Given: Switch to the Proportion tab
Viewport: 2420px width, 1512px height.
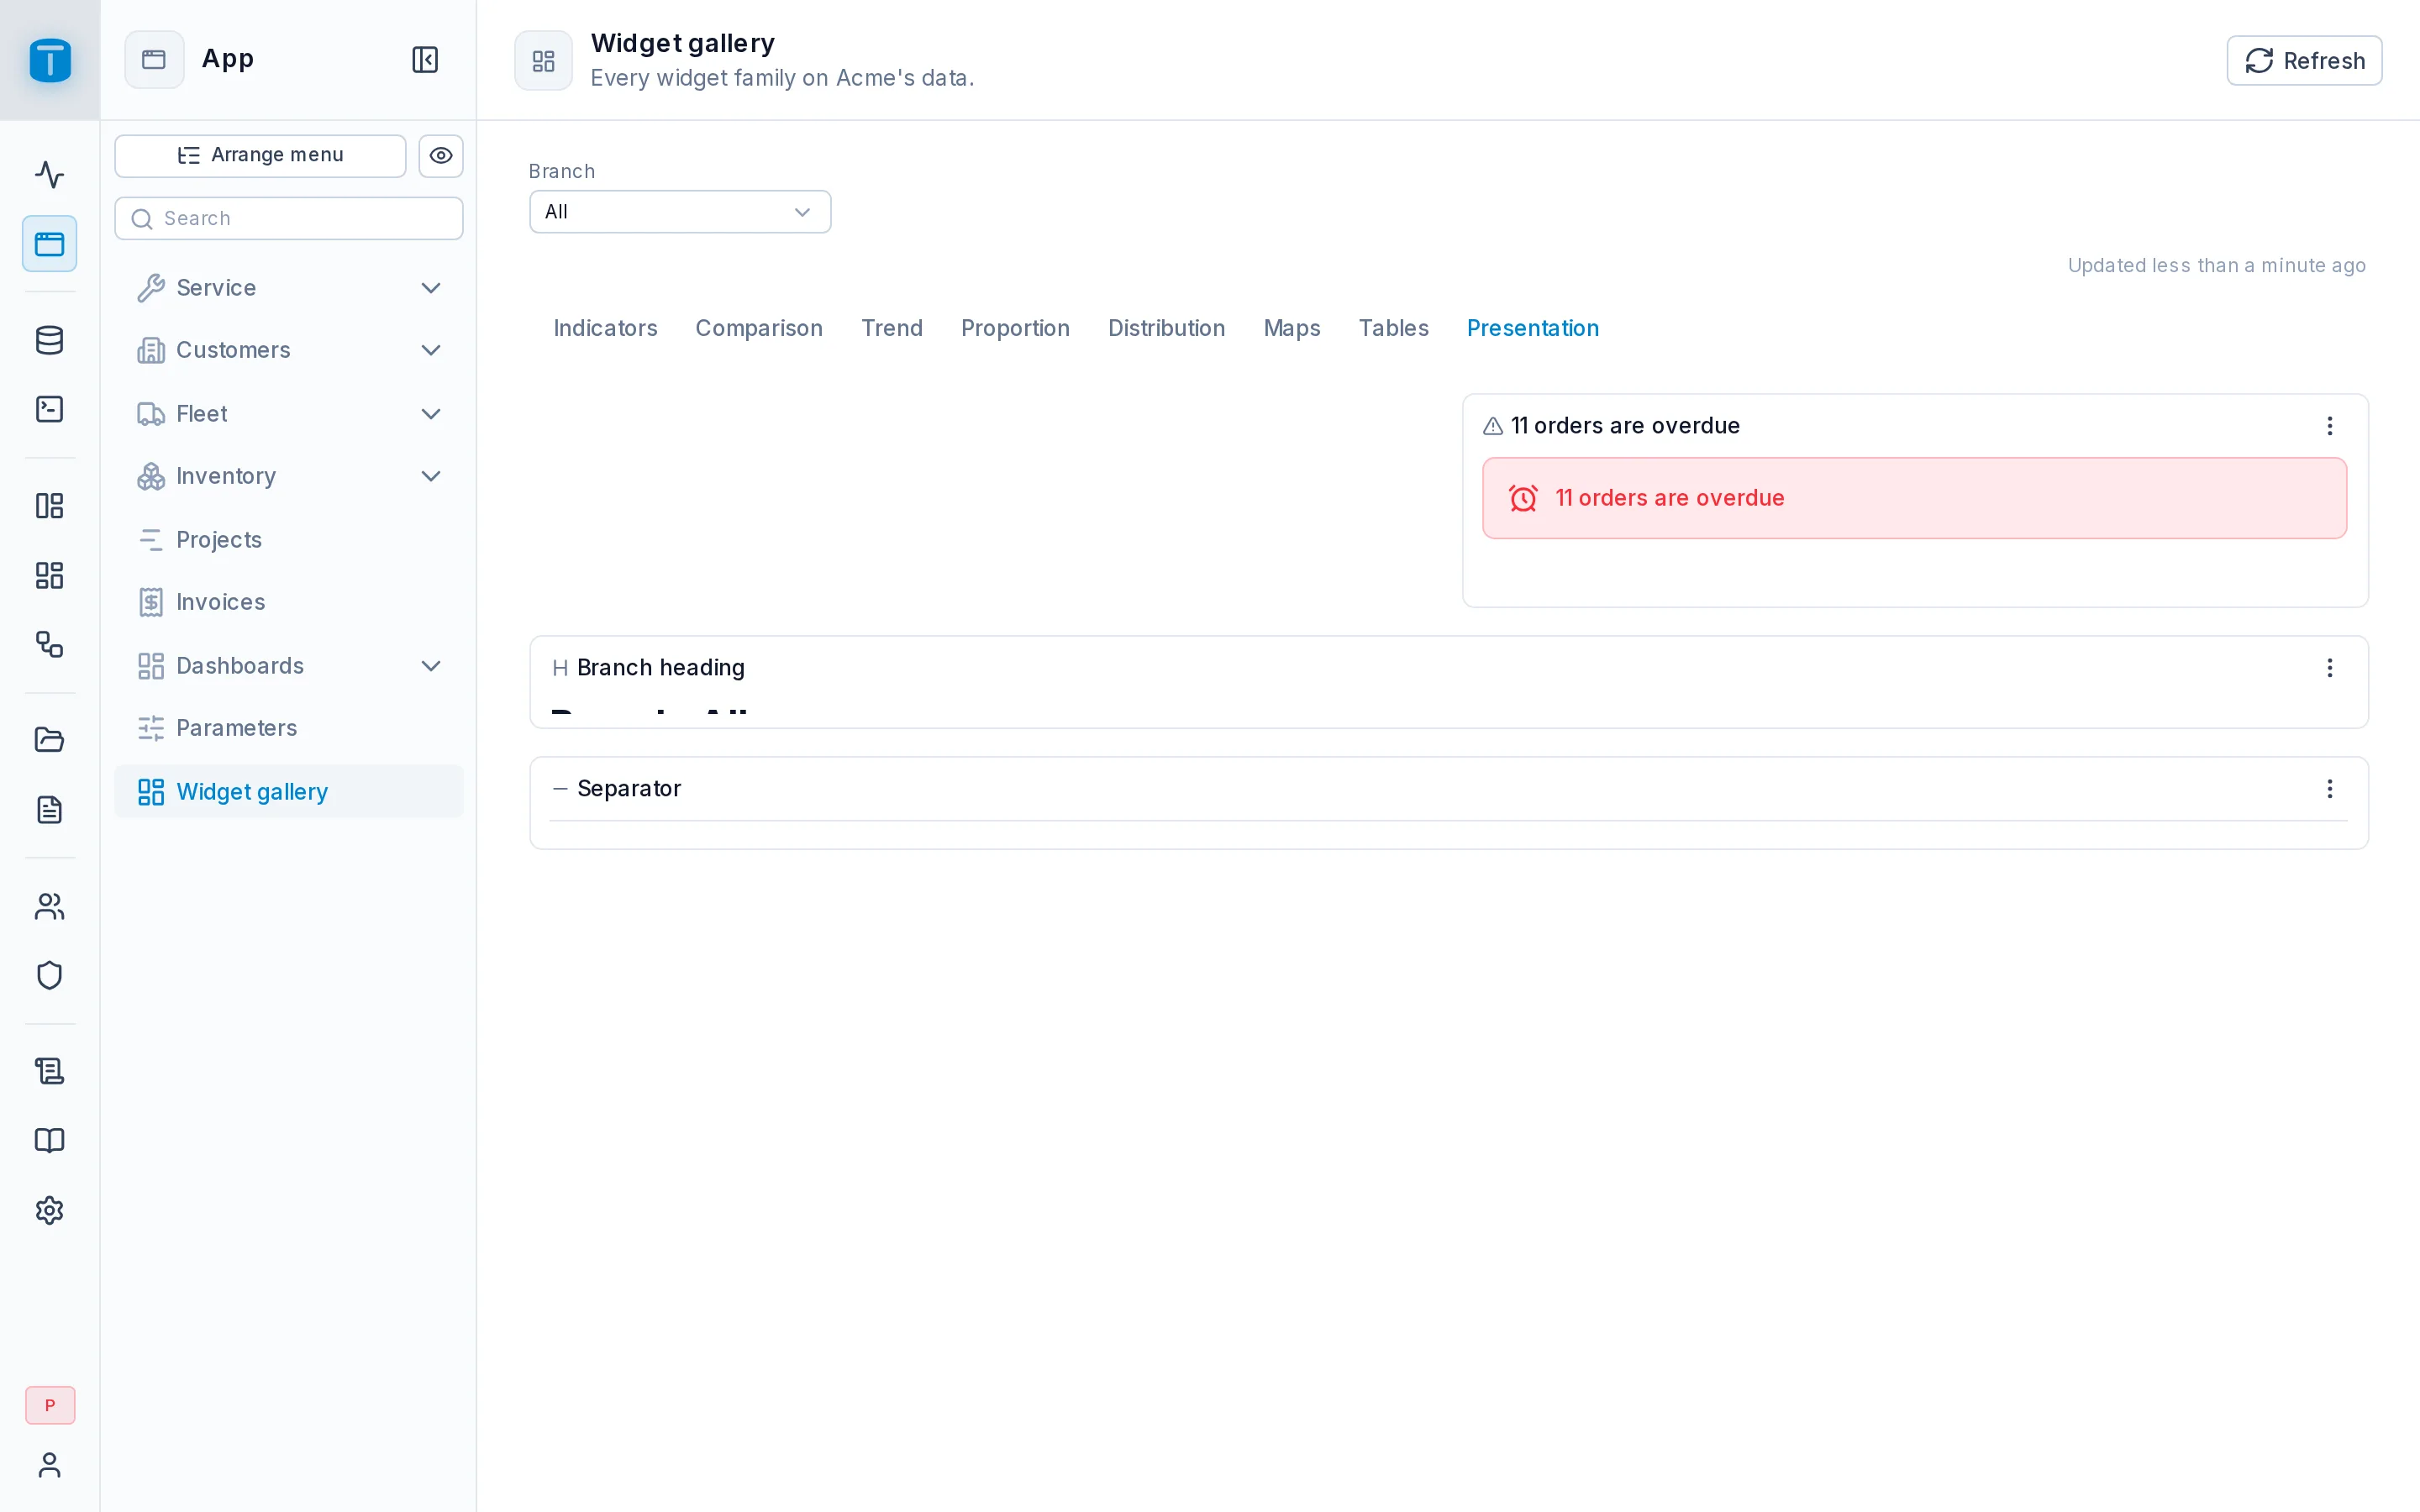Looking at the screenshot, I should click(1015, 328).
